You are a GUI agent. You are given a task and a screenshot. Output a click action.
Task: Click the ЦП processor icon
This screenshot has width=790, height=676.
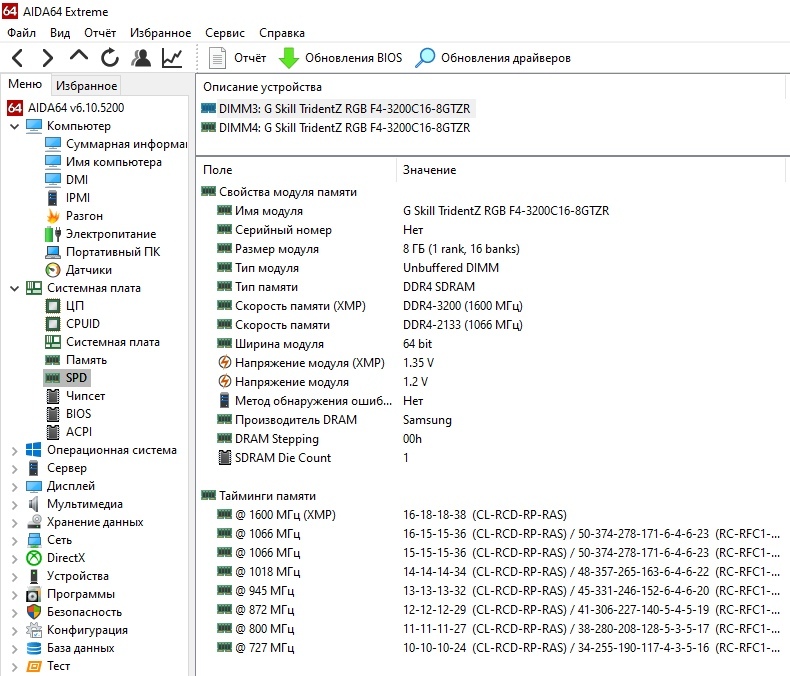[x=53, y=306]
